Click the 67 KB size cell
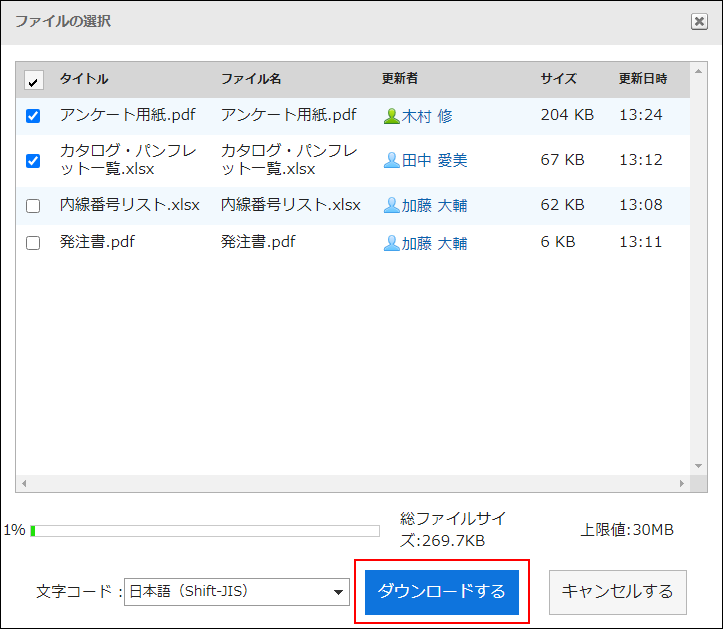Screen dimensions: 723x629 pyautogui.click(x=563, y=160)
